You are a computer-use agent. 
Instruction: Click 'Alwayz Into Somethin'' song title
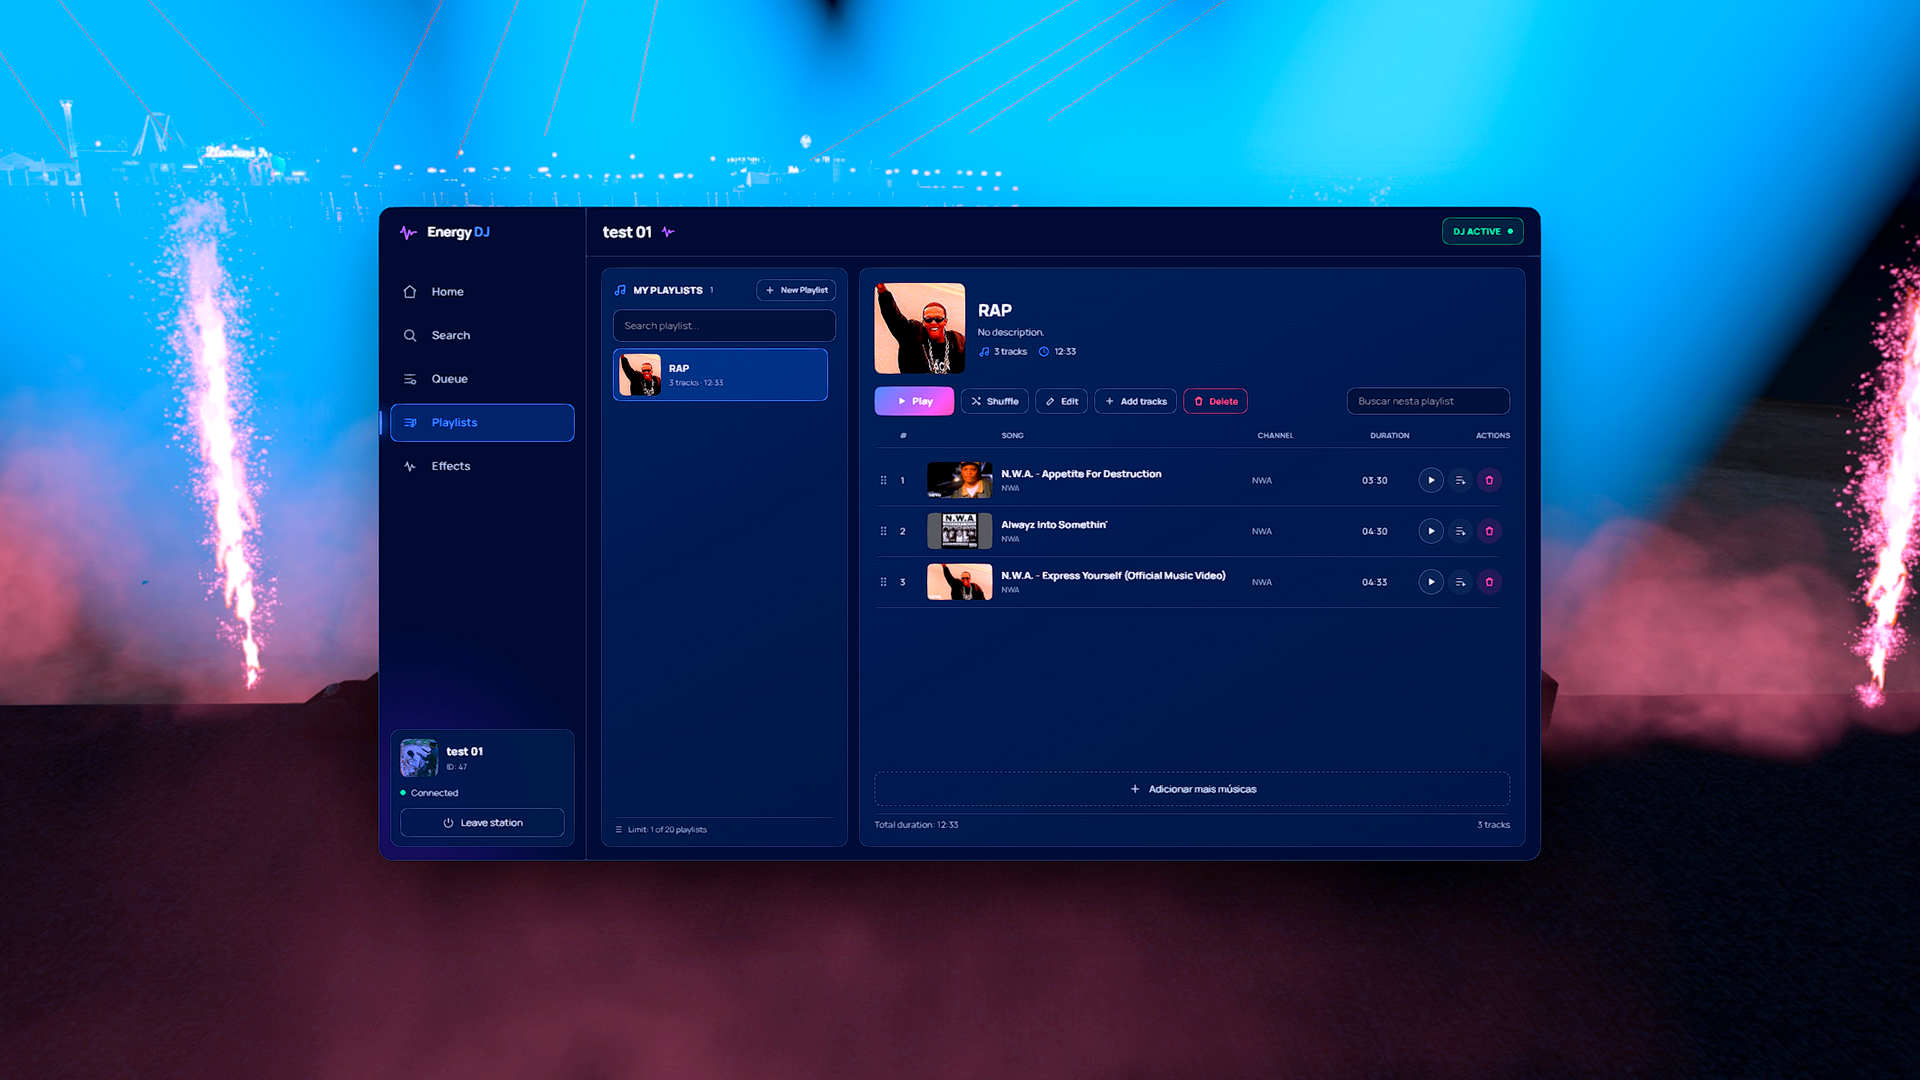tap(1054, 525)
